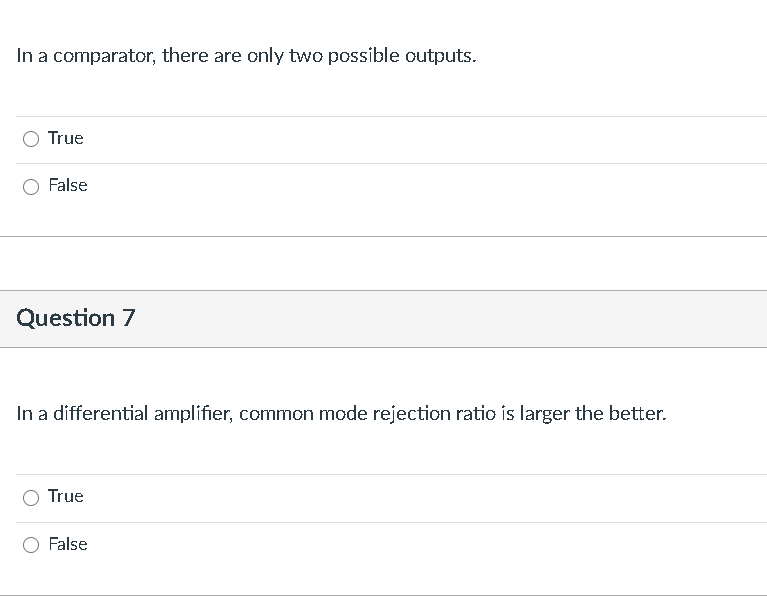
Task: Click empty area of gray Question 7 bar
Action: [450, 319]
